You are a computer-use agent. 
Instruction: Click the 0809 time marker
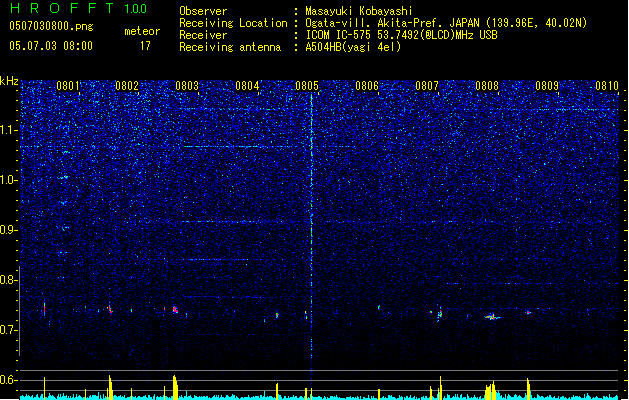[x=547, y=86]
